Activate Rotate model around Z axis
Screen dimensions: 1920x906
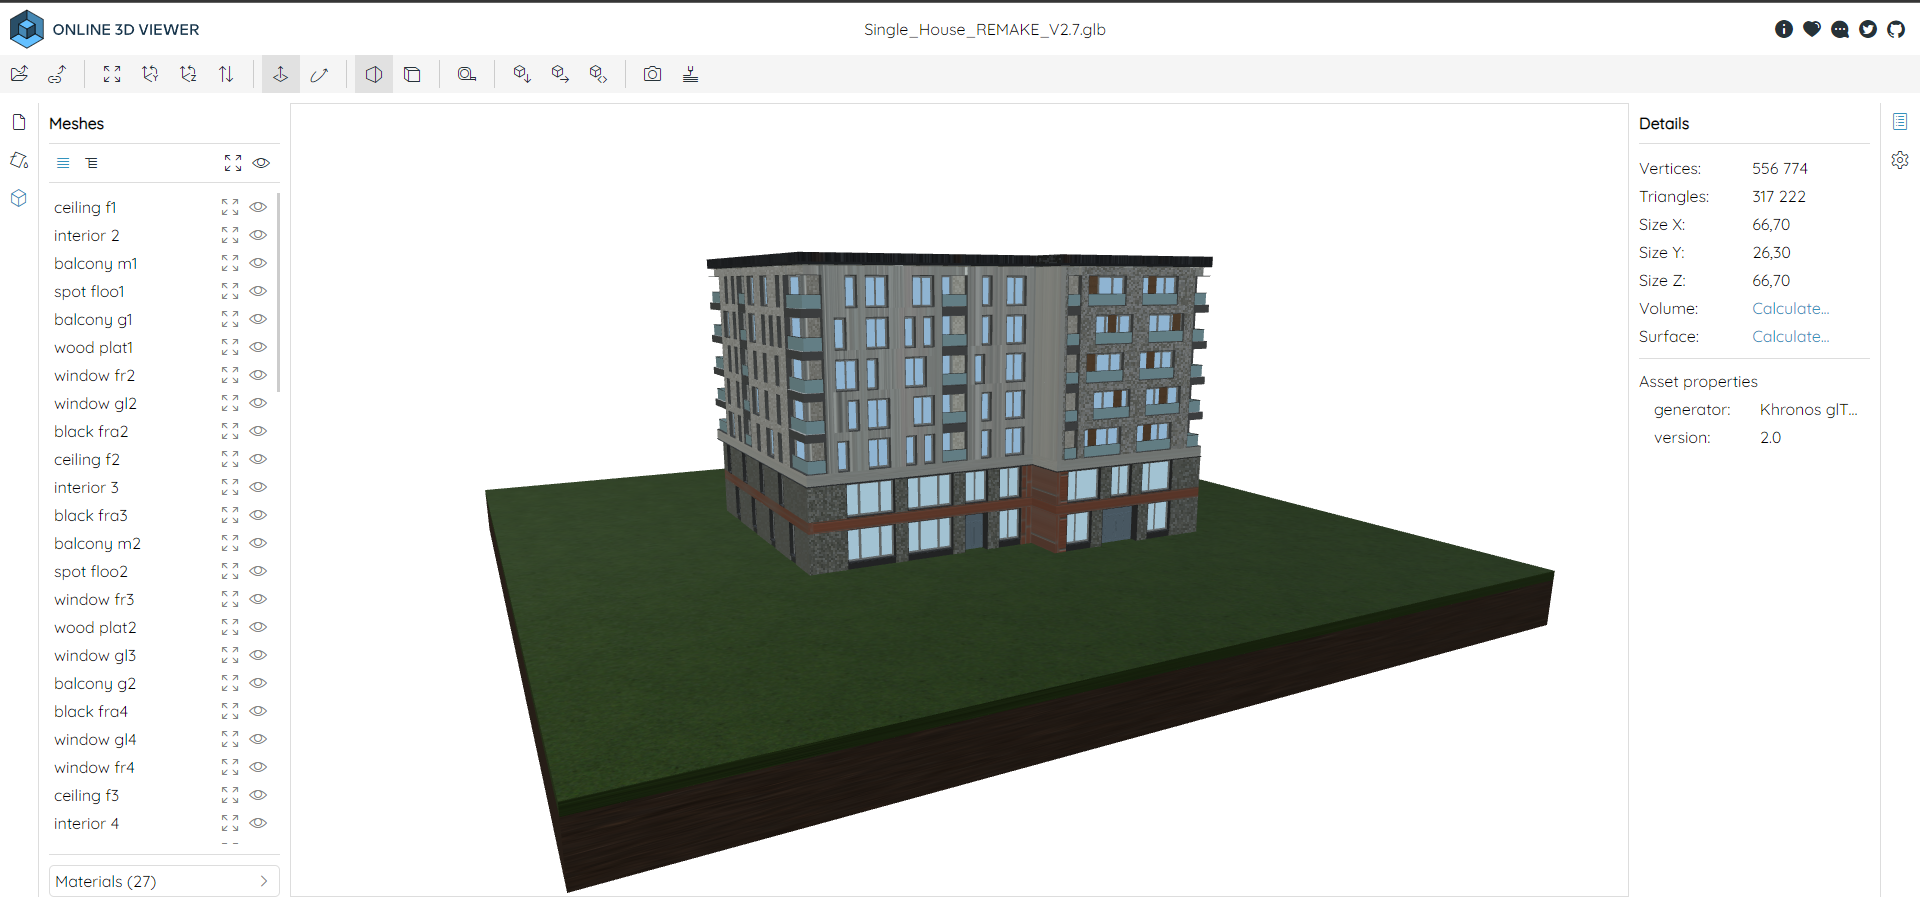point(188,74)
